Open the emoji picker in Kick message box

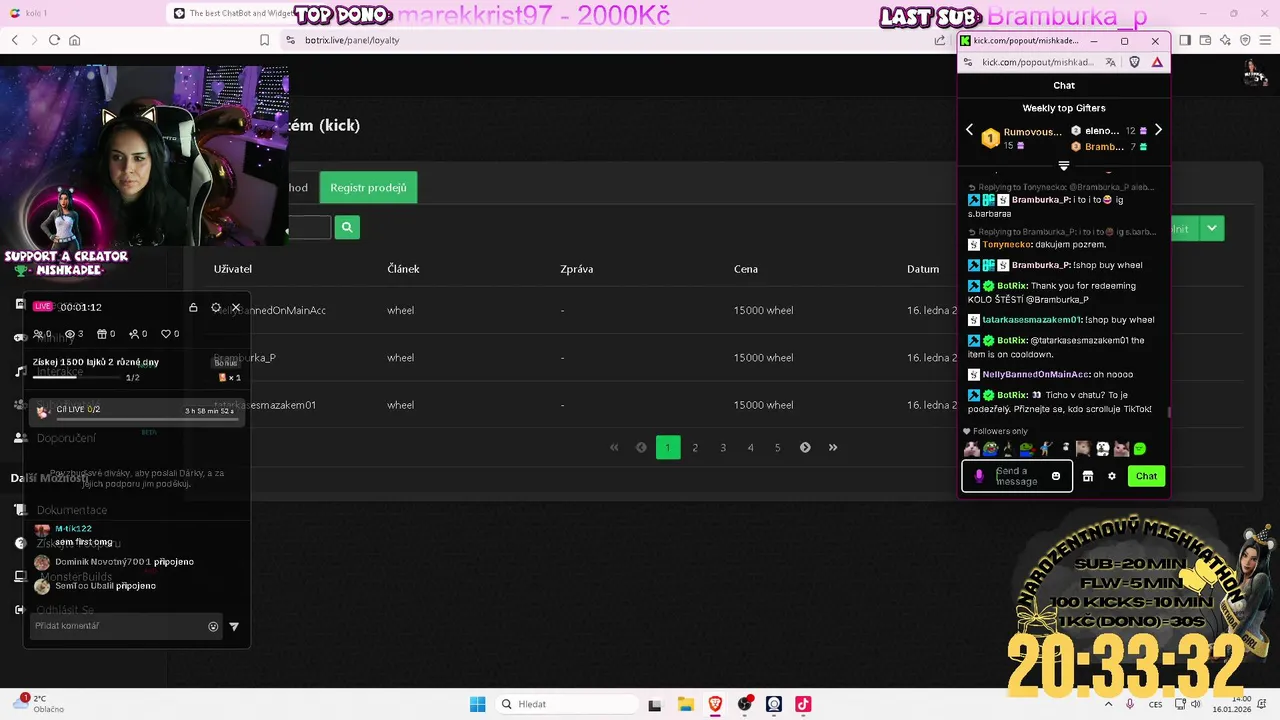(1056, 476)
